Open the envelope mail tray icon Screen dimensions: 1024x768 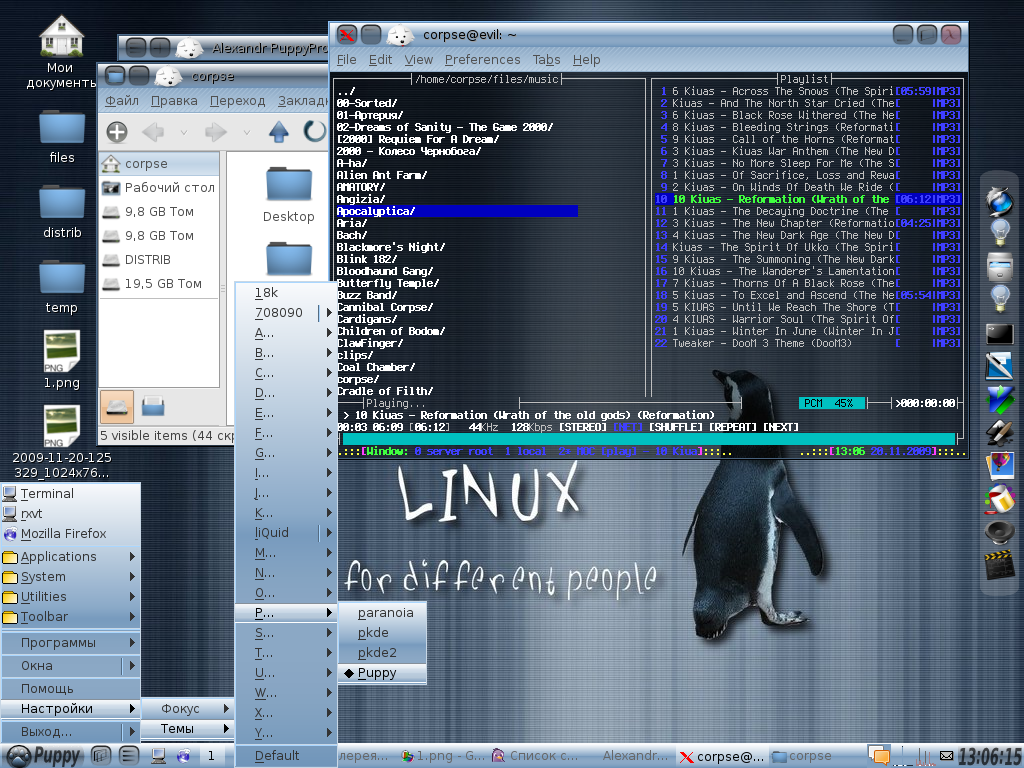pyautogui.click(x=946, y=756)
